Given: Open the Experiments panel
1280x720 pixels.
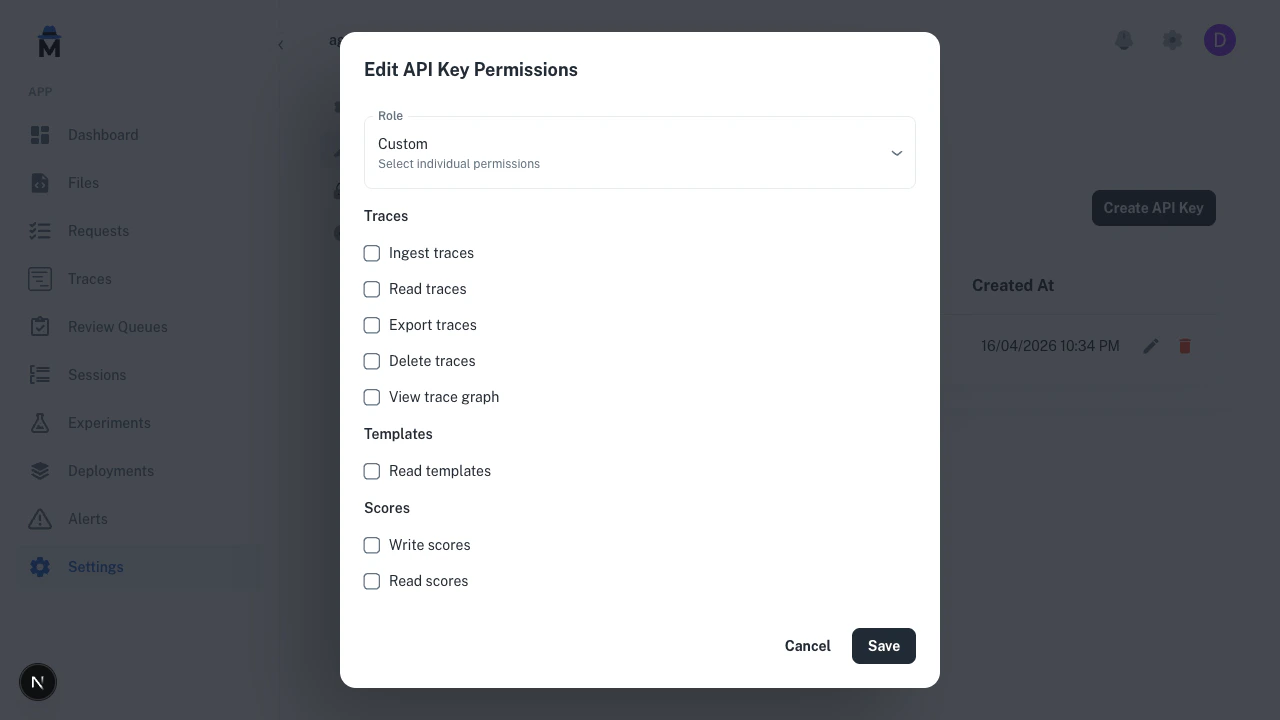Looking at the screenshot, I should point(109,423).
